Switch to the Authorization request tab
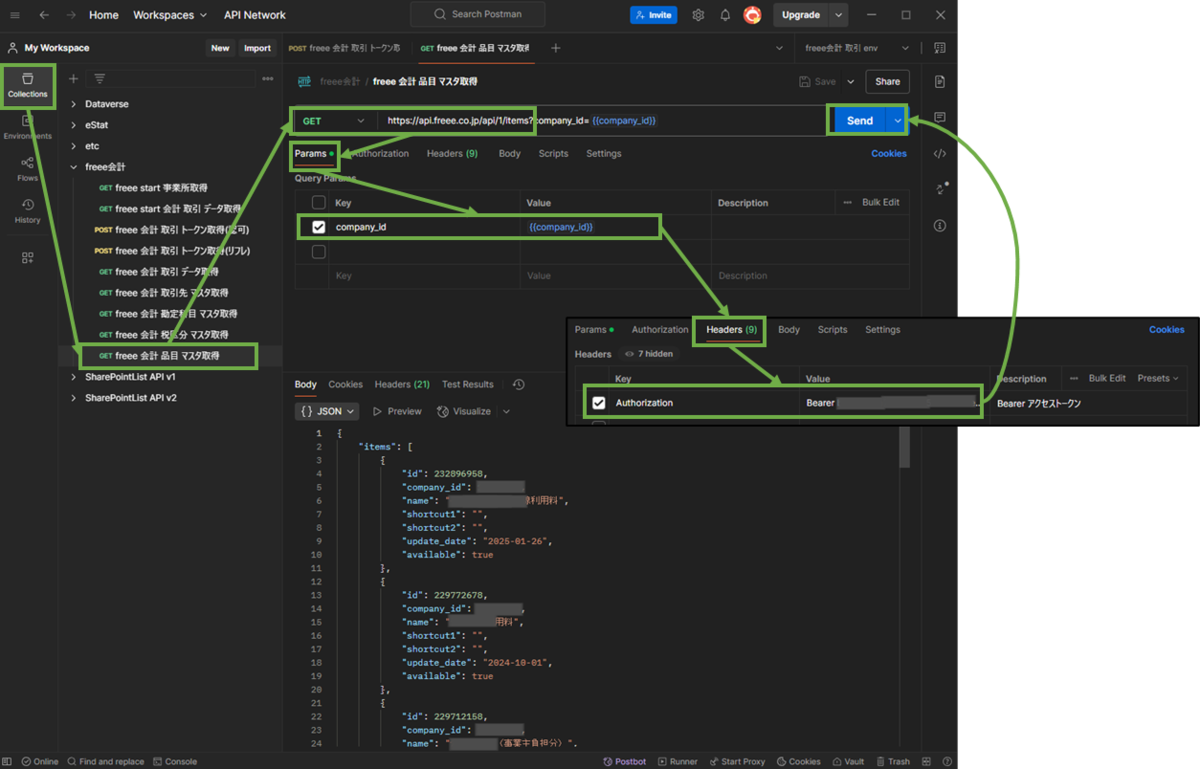 pyautogui.click(x=381, y=154)
